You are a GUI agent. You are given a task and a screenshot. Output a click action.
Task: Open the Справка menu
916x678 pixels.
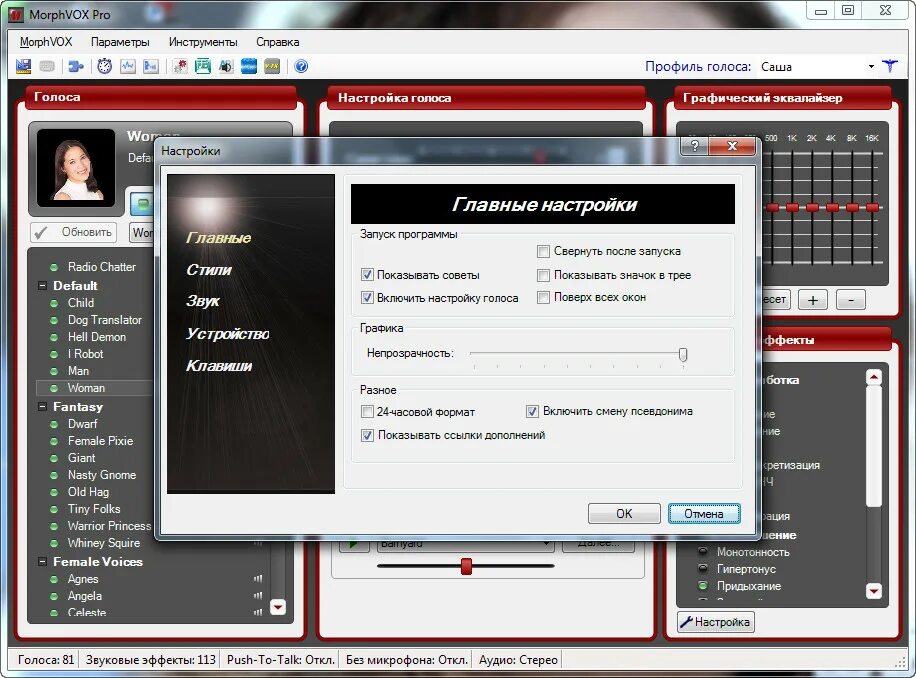pos(277,42)
